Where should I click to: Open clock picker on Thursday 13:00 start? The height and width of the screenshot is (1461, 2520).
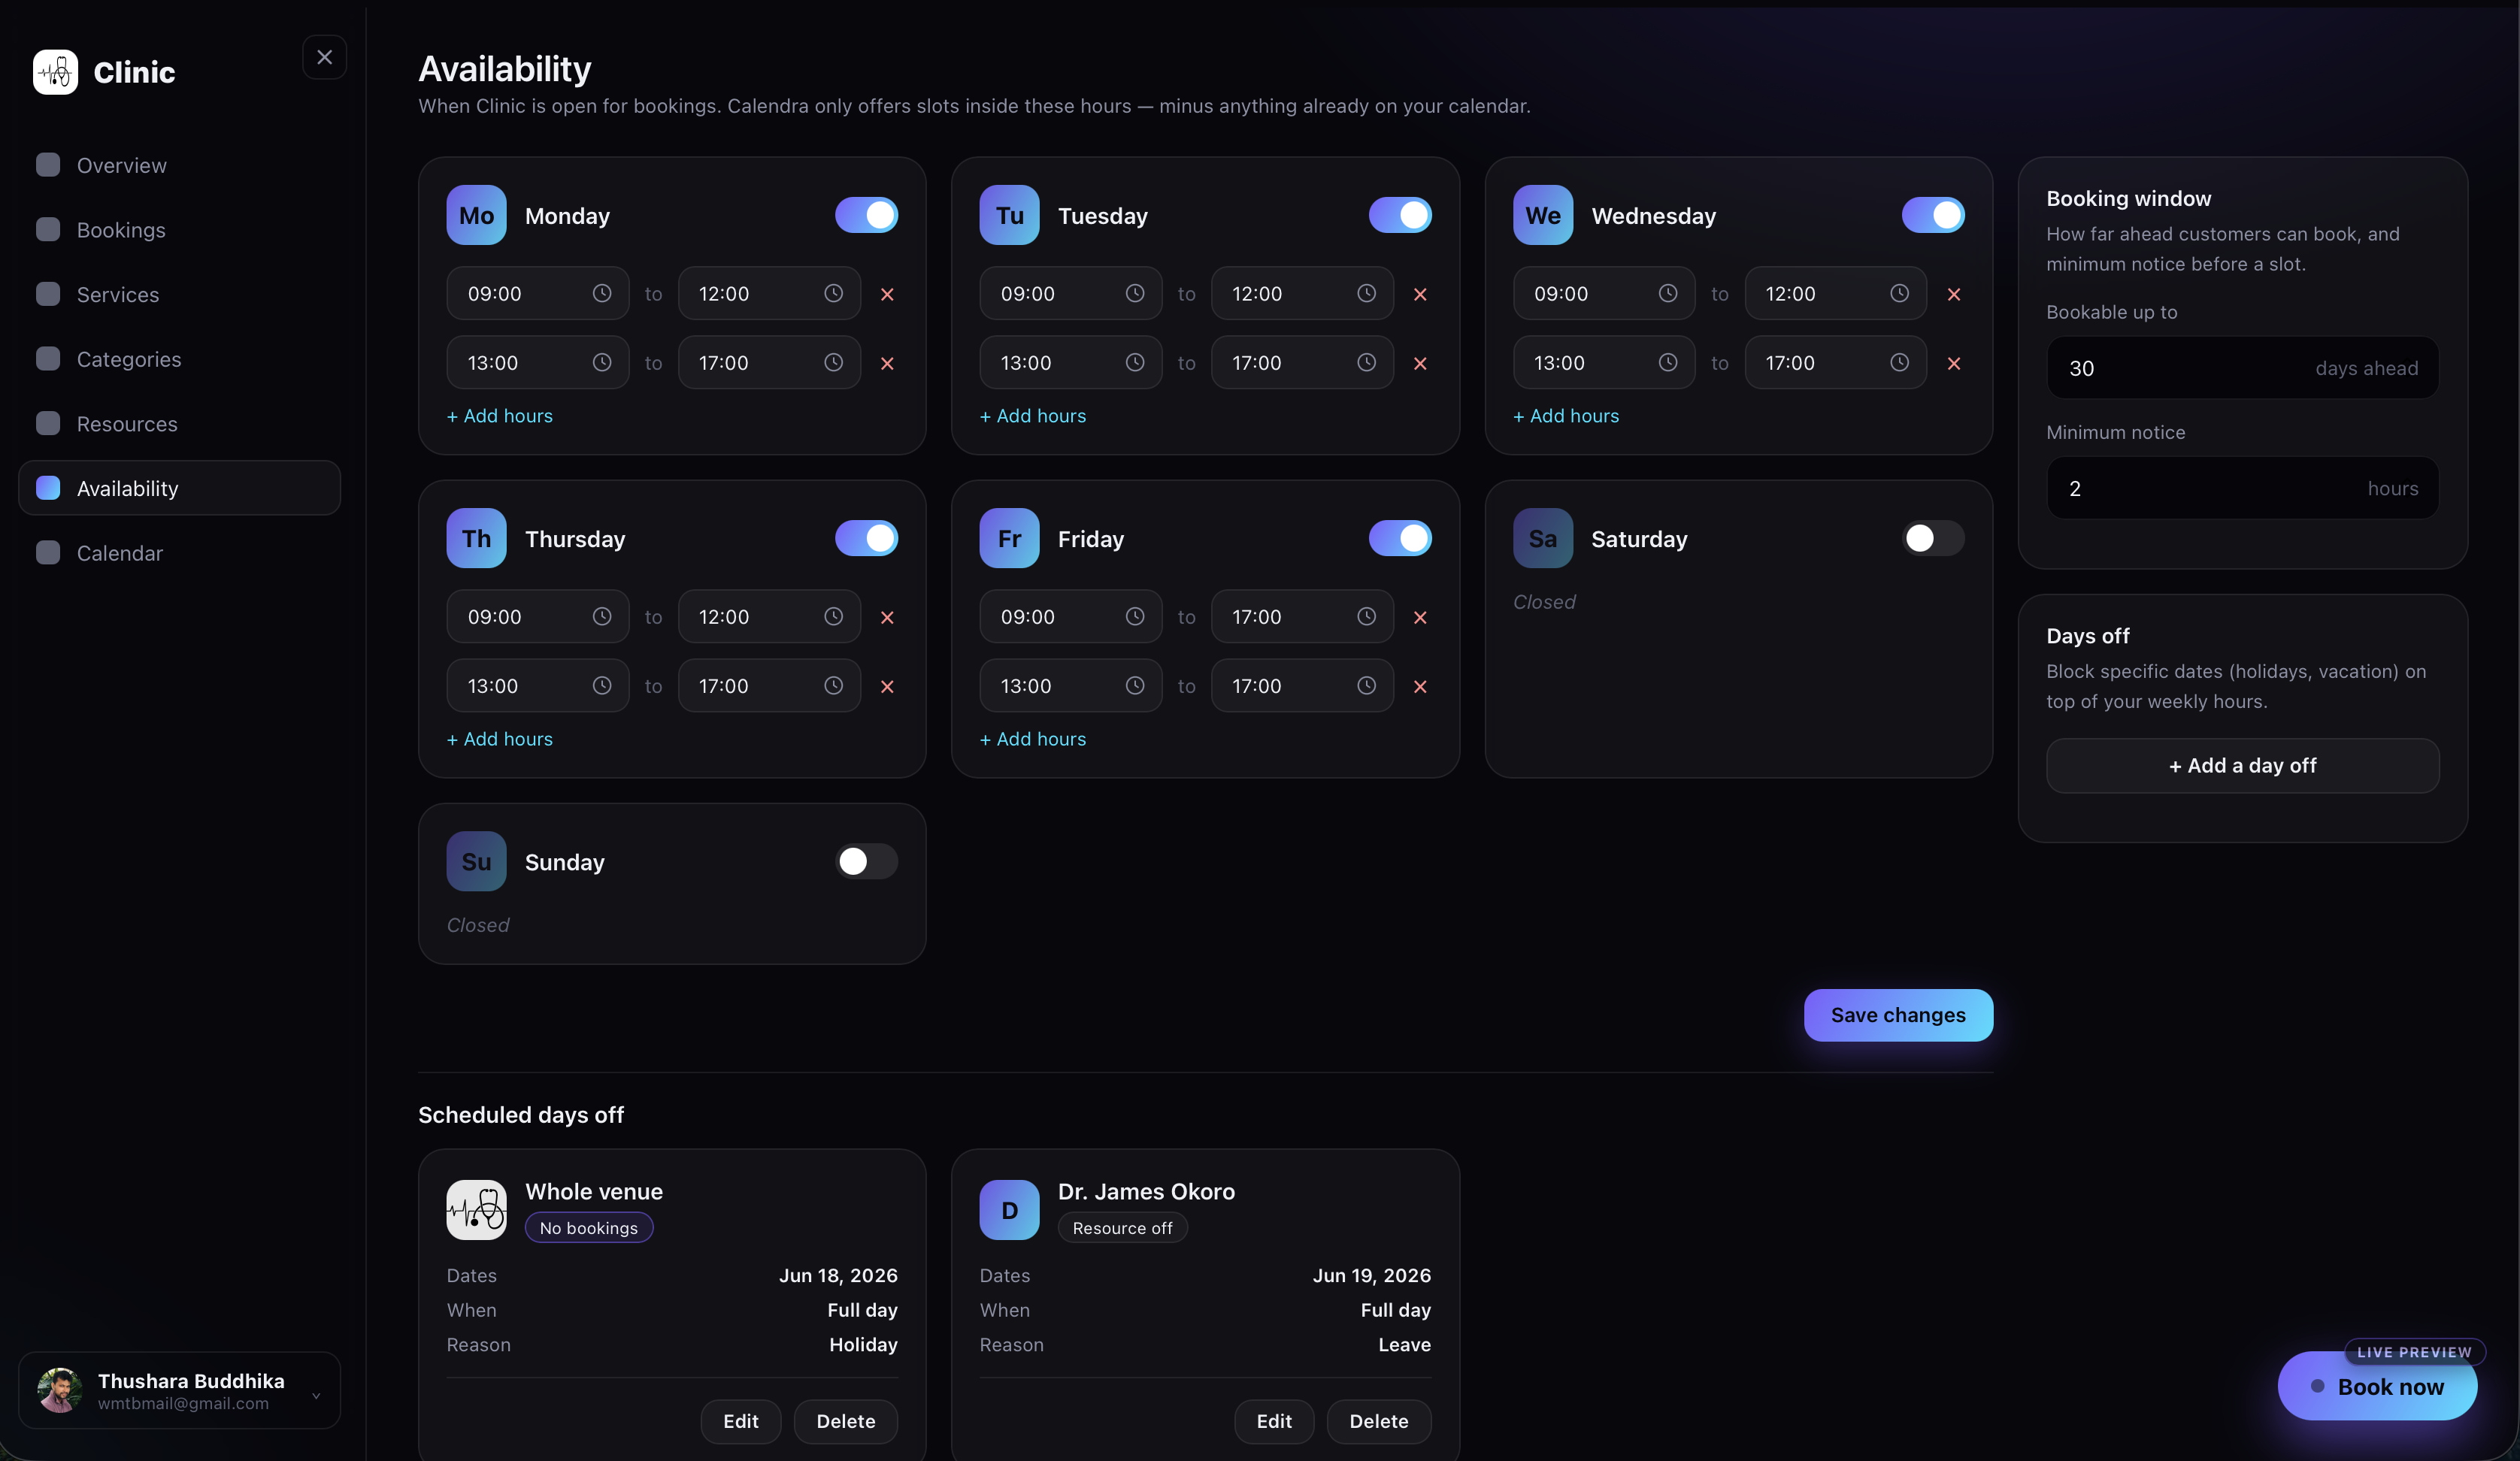point(602,685)
